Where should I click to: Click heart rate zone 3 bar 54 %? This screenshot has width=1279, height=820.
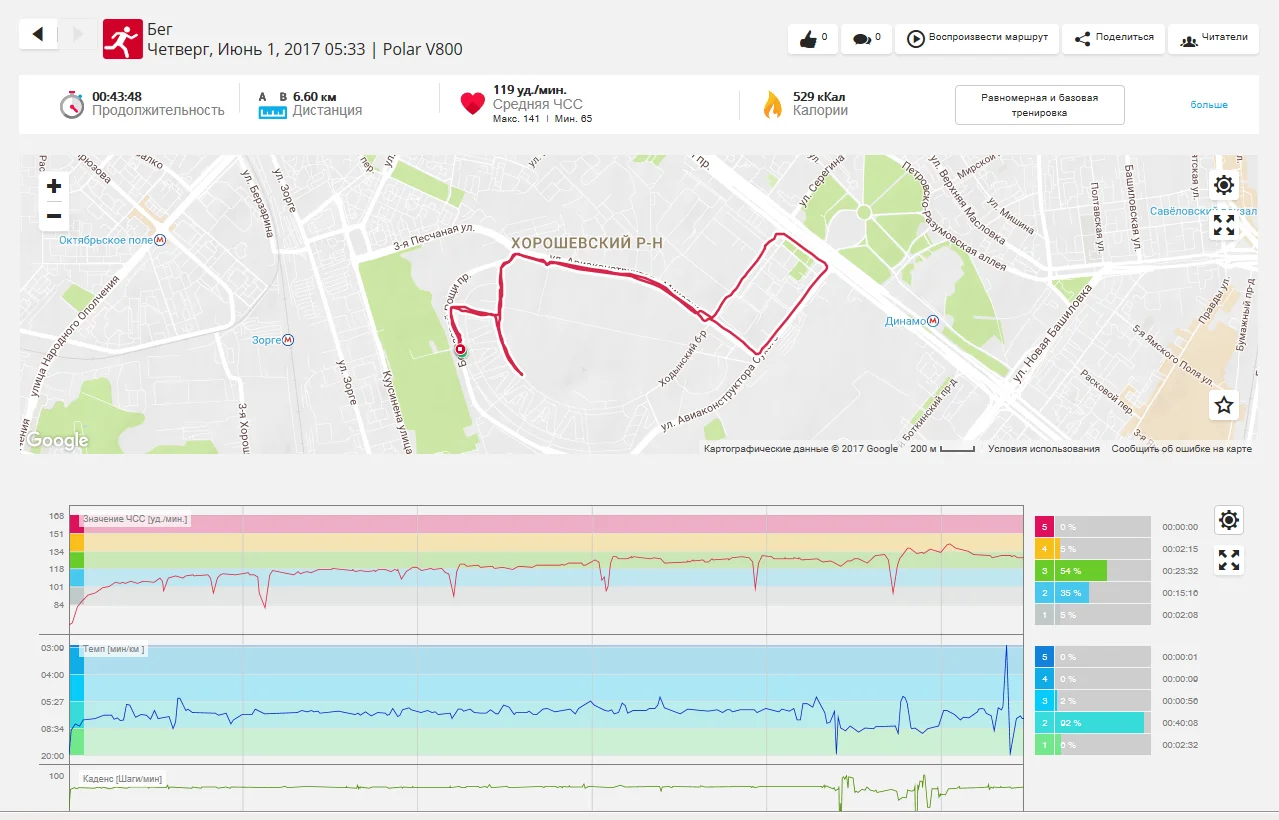click(x=1081, y=571)
